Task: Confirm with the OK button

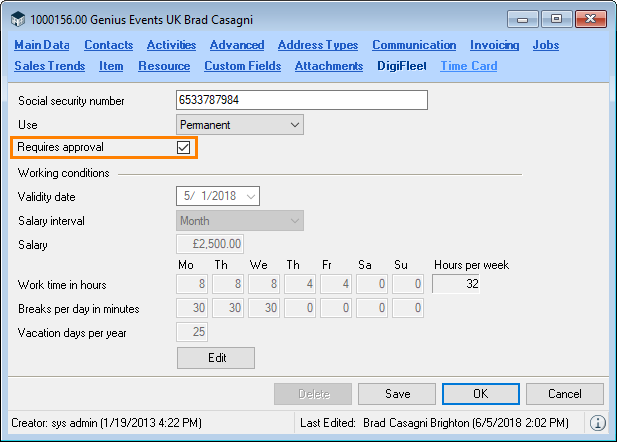Action: (x=480, y=394)
